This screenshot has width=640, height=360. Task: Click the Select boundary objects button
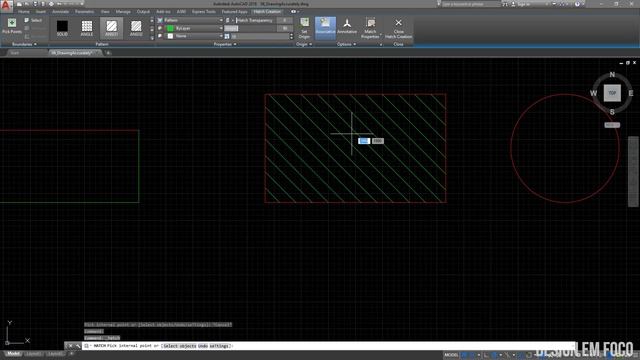click(x=33, y=20)
